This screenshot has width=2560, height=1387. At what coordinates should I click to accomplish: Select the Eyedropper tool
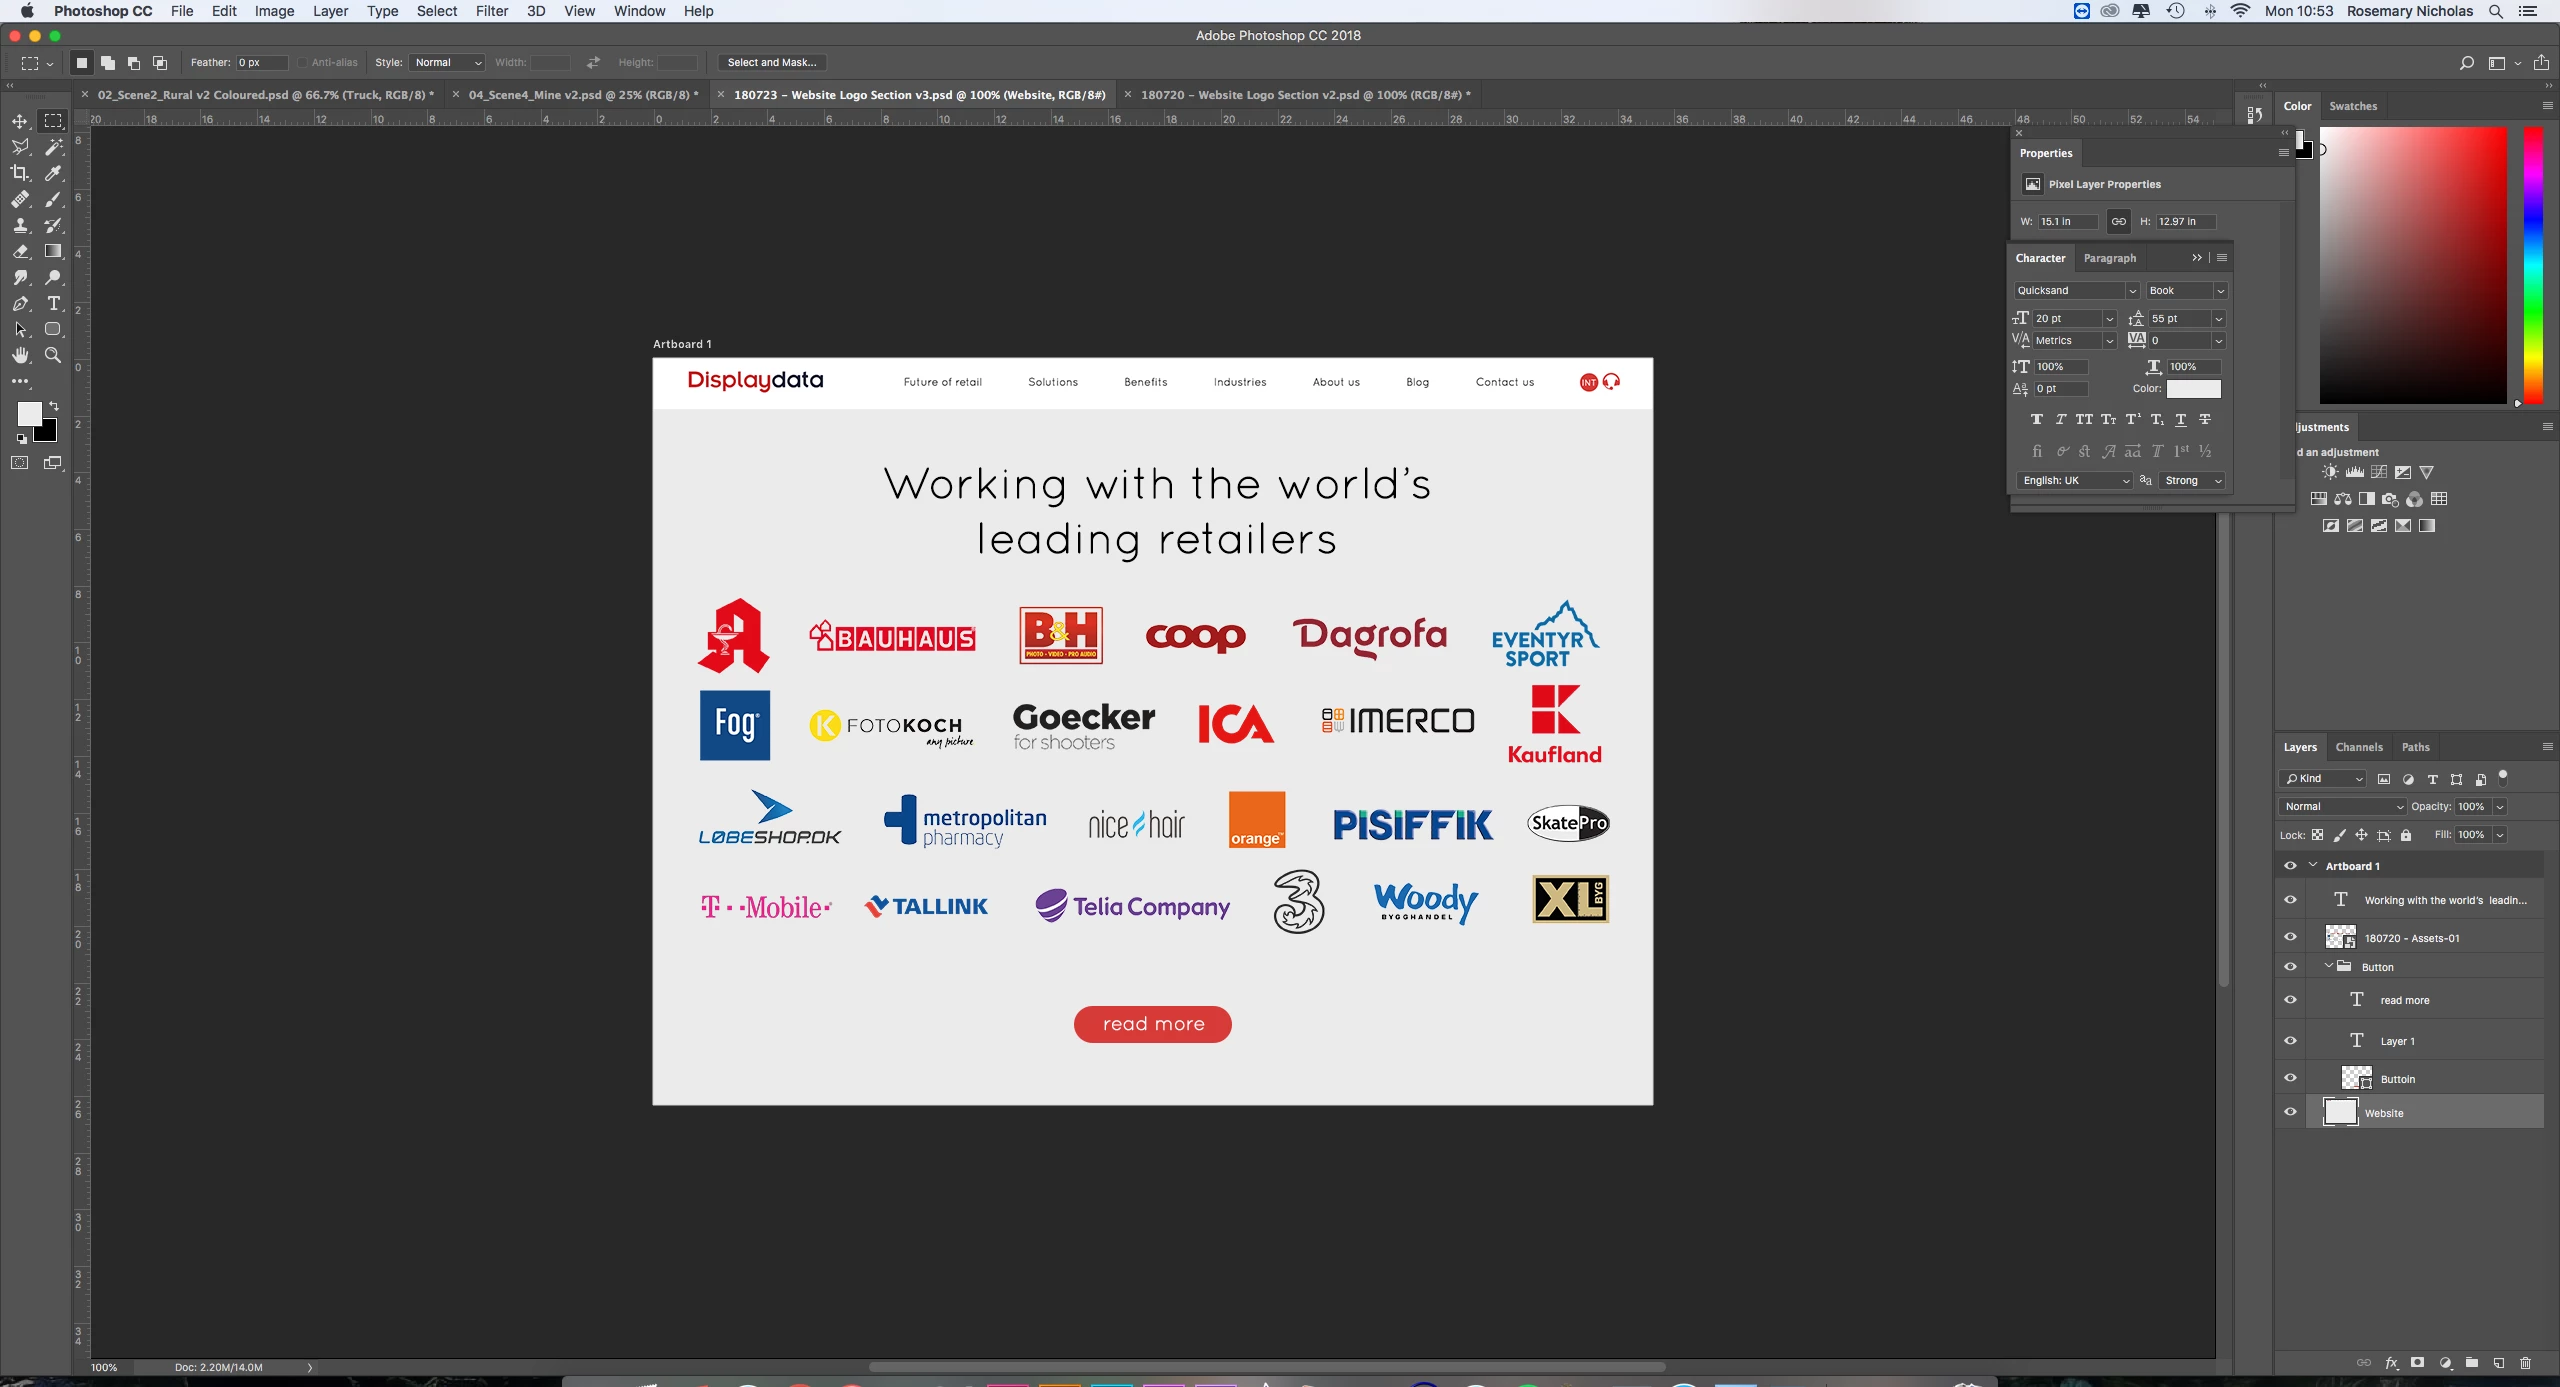[x=54, y=173]
